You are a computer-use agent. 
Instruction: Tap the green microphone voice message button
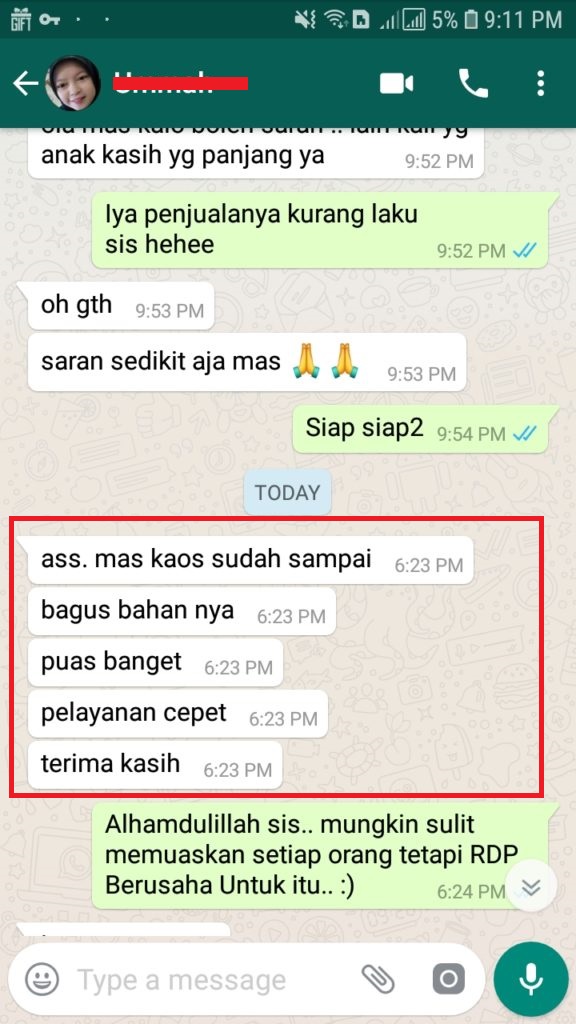(531, 979)
